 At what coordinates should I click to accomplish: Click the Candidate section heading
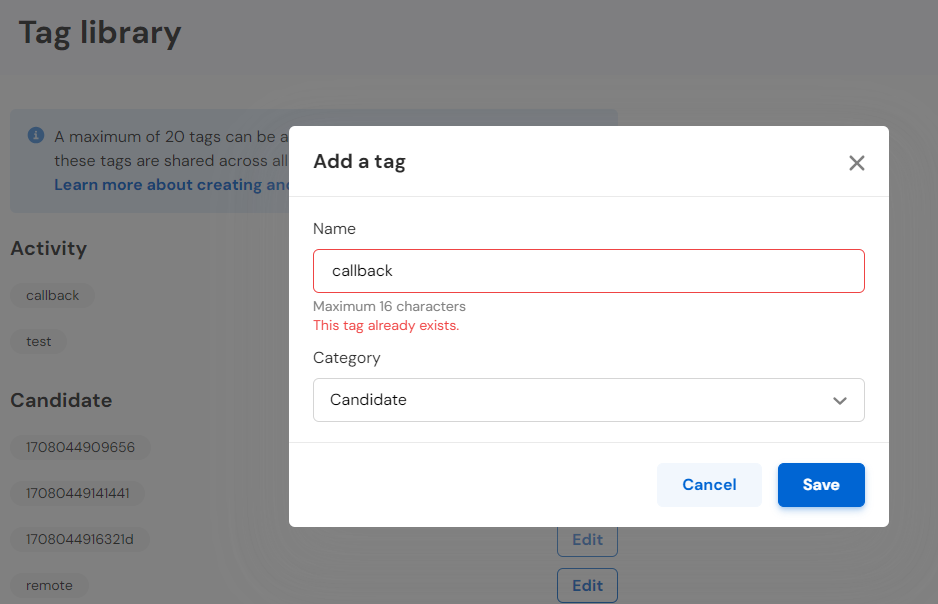click(61, 400)
